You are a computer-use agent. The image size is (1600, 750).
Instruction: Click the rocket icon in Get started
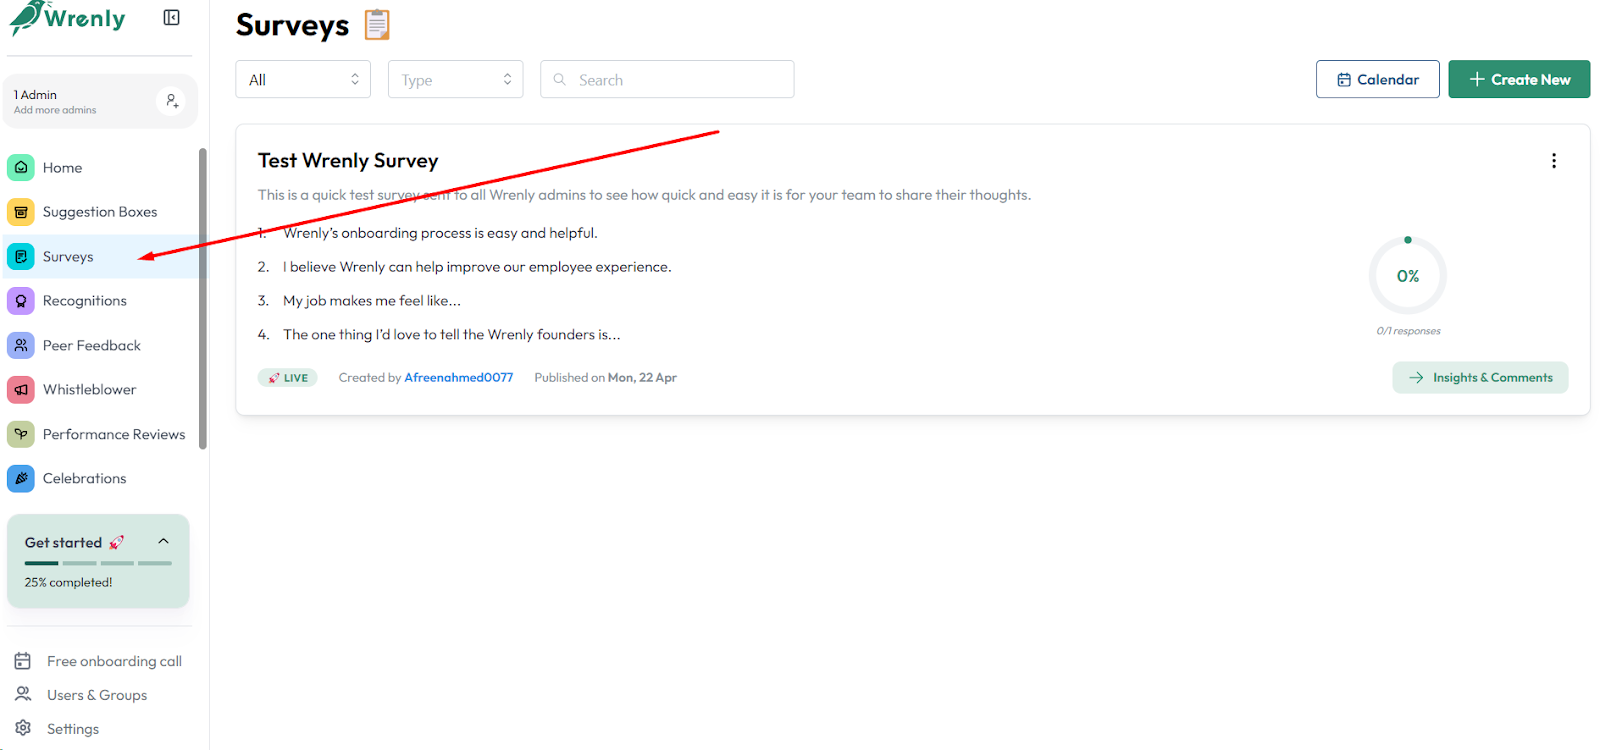click(117, 542)
